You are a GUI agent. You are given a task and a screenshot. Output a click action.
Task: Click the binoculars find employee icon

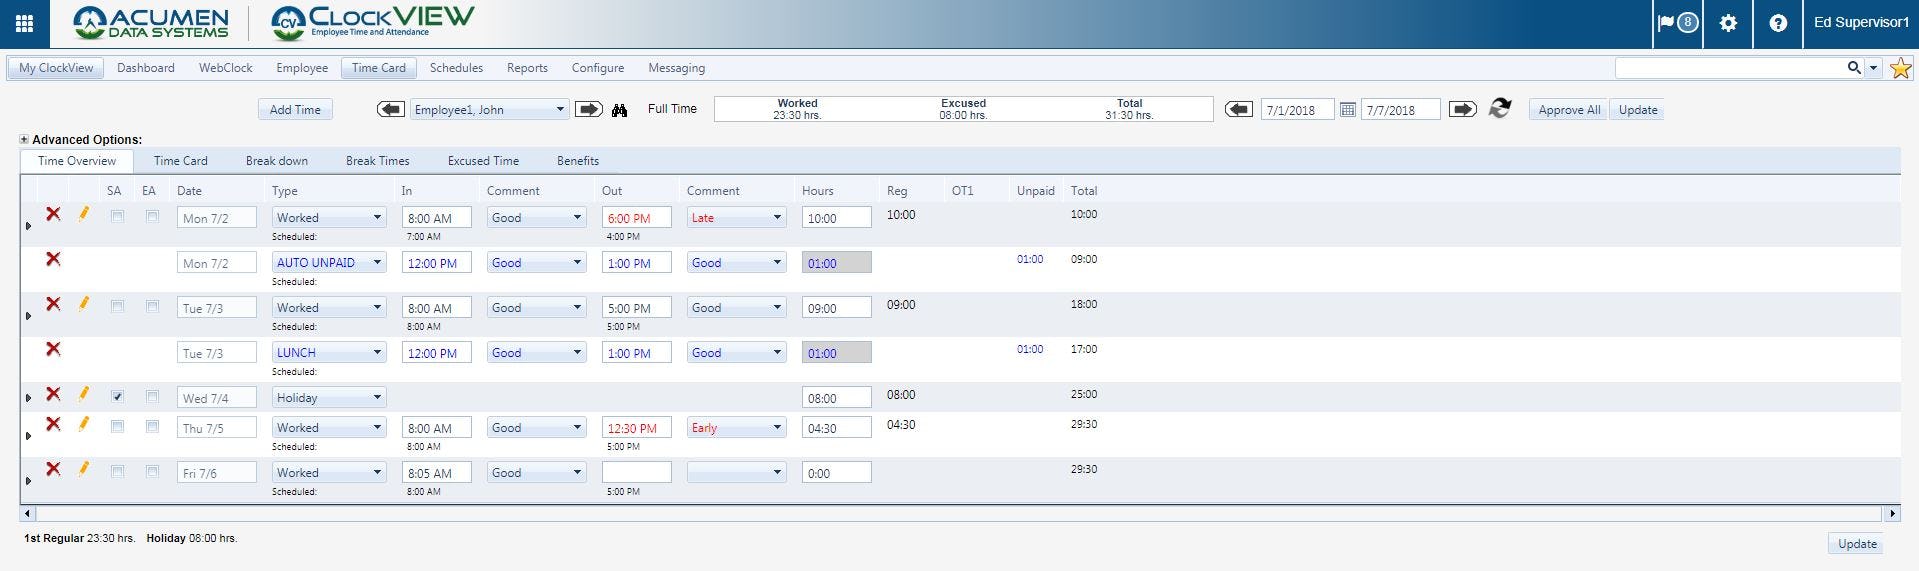point(620,110)
